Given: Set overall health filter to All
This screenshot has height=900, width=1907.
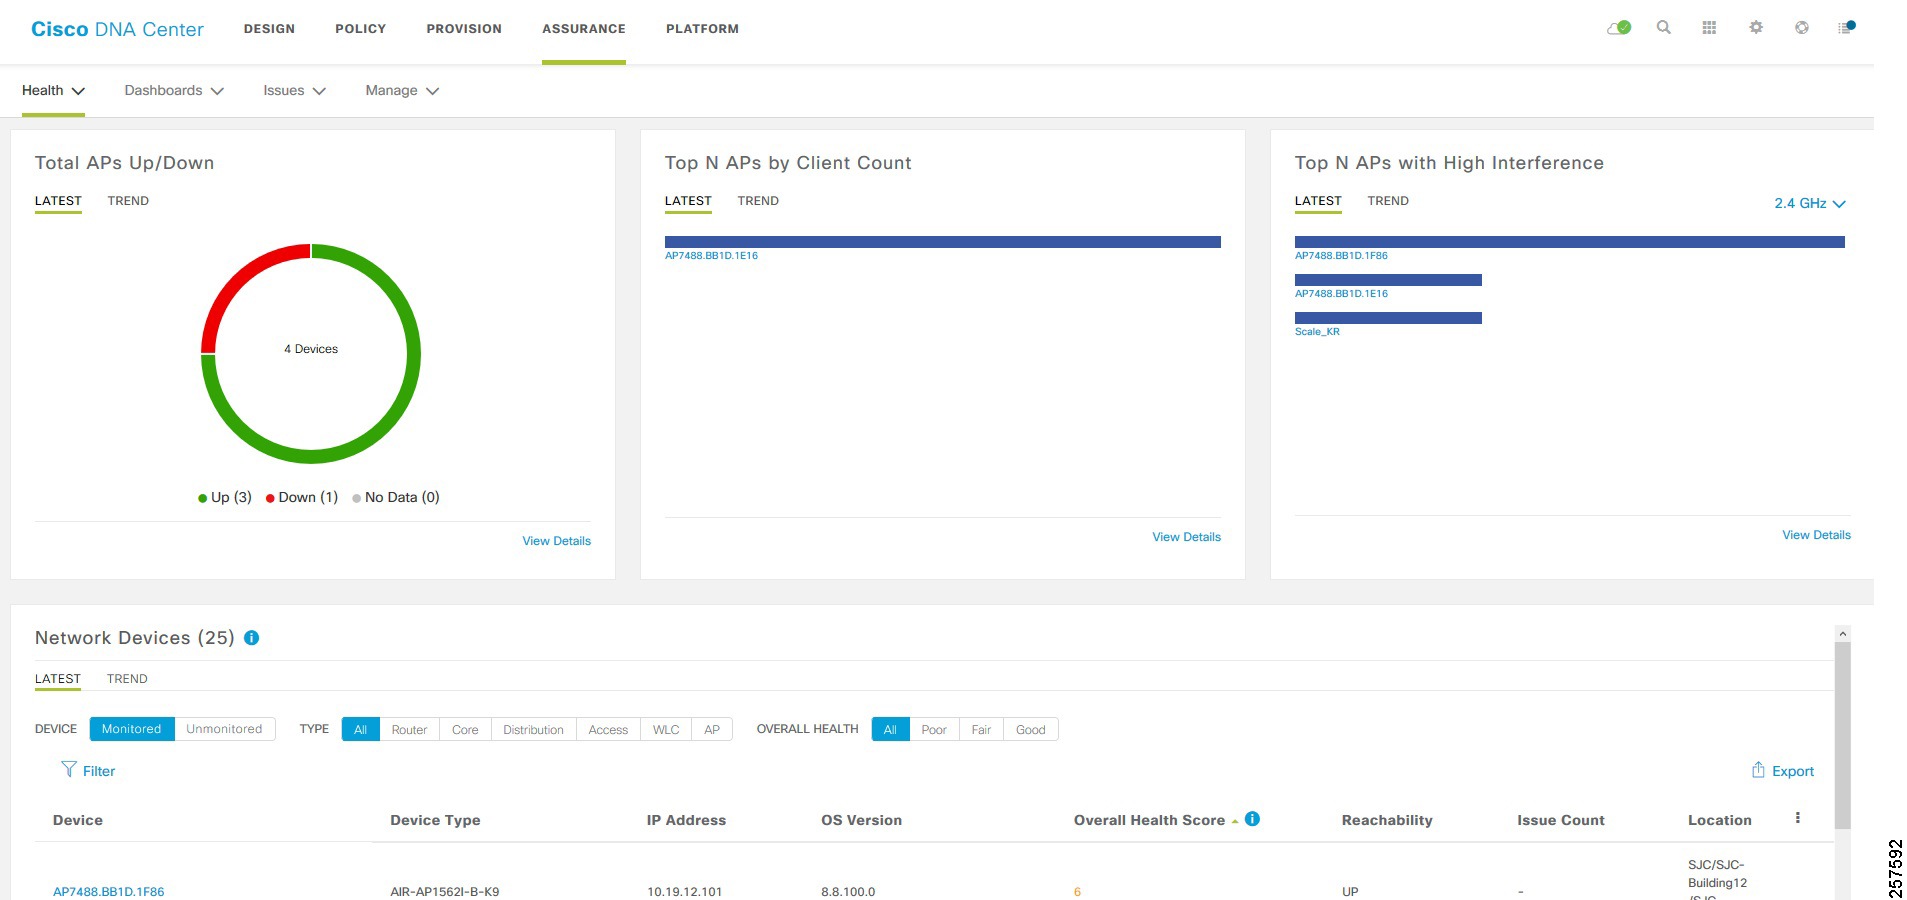Looking at the screenshot, I should click(x=890, y=729).
